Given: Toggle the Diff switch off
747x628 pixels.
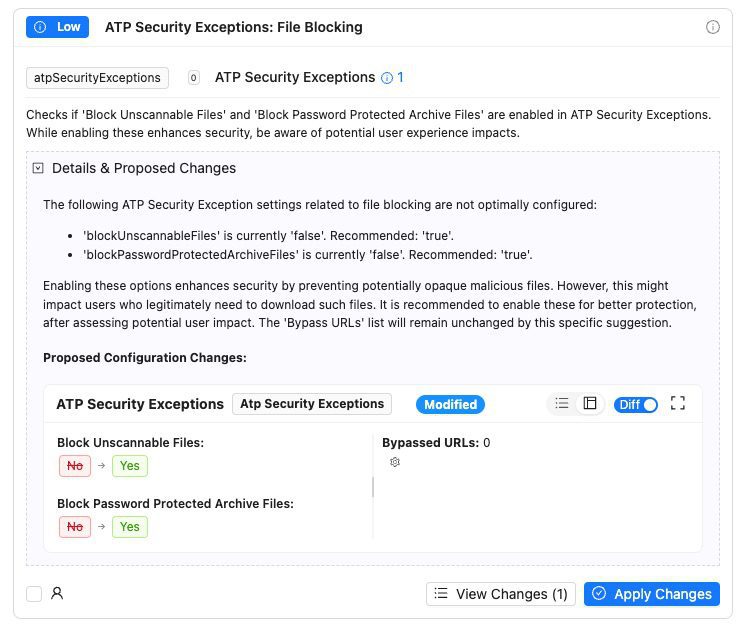Looking at the screenshot, I should pyautogui.click(x=636, y=405).
